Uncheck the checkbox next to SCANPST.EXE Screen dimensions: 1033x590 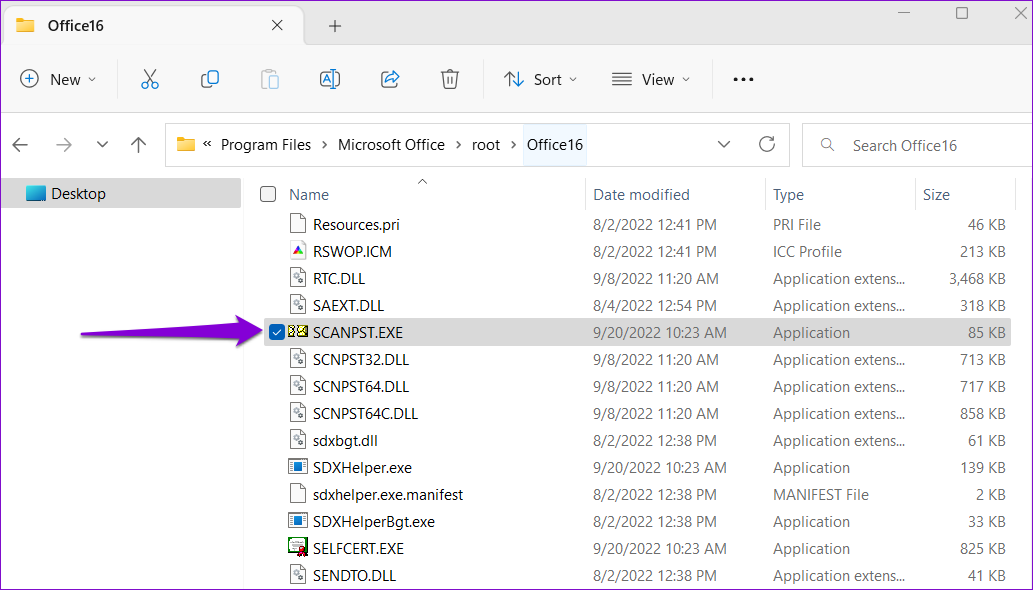[276, 331]
